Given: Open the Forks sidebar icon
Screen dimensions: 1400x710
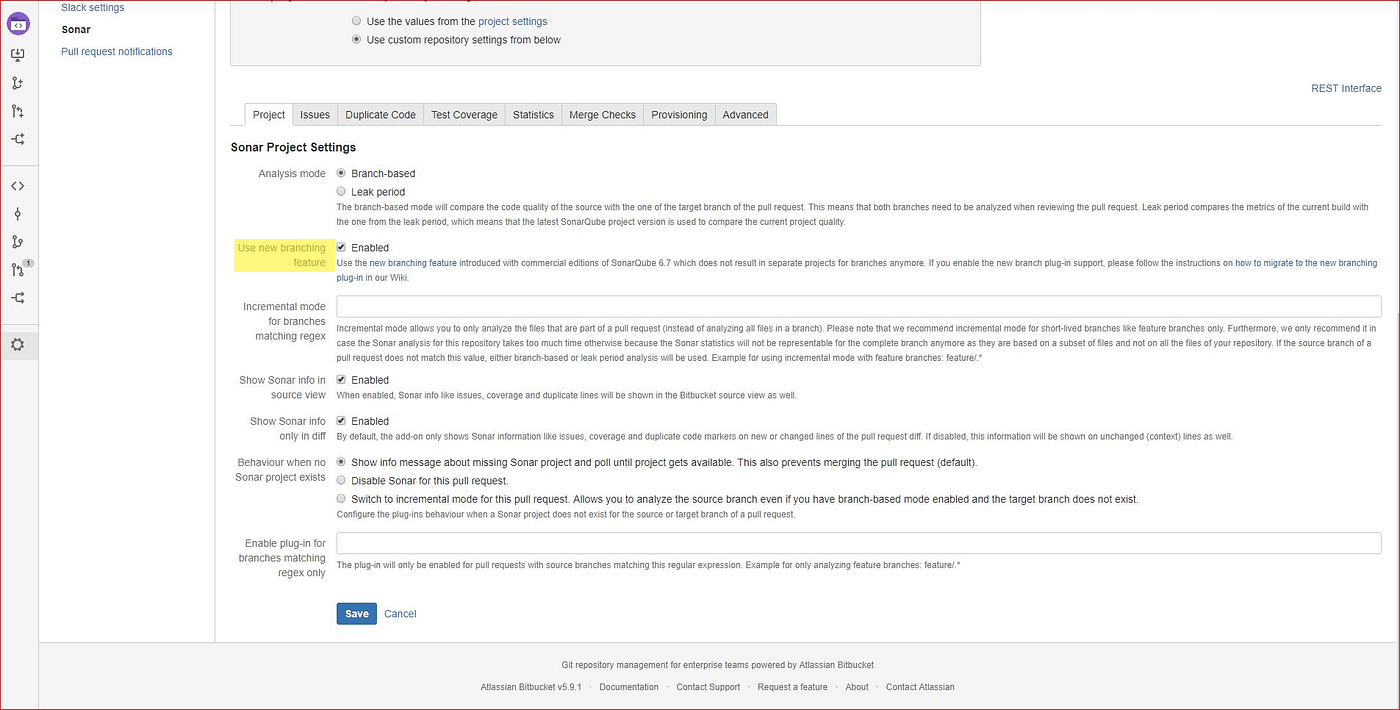Looking at the screenshot, I should pyautogui.click(x=18, y=297).
